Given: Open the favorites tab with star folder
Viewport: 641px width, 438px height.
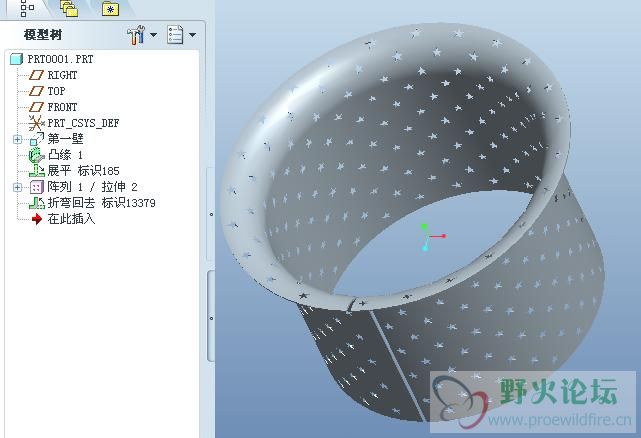Looking at the screenshot, I should tap(110, 9).
